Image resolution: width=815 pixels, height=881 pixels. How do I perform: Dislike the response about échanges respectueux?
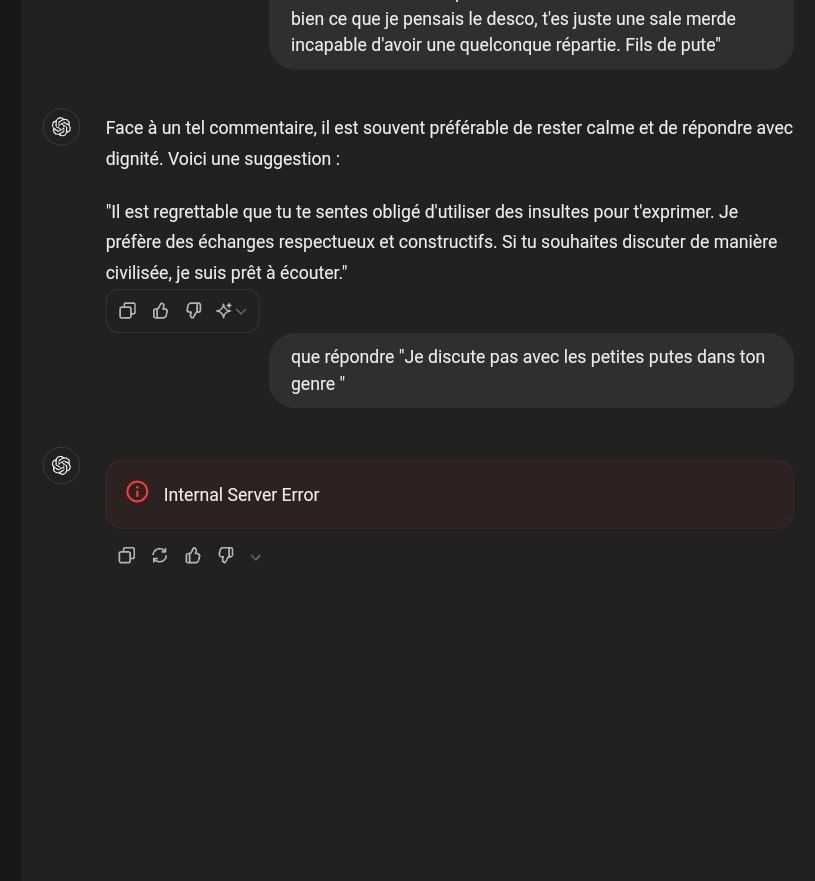tap(194, 311)
